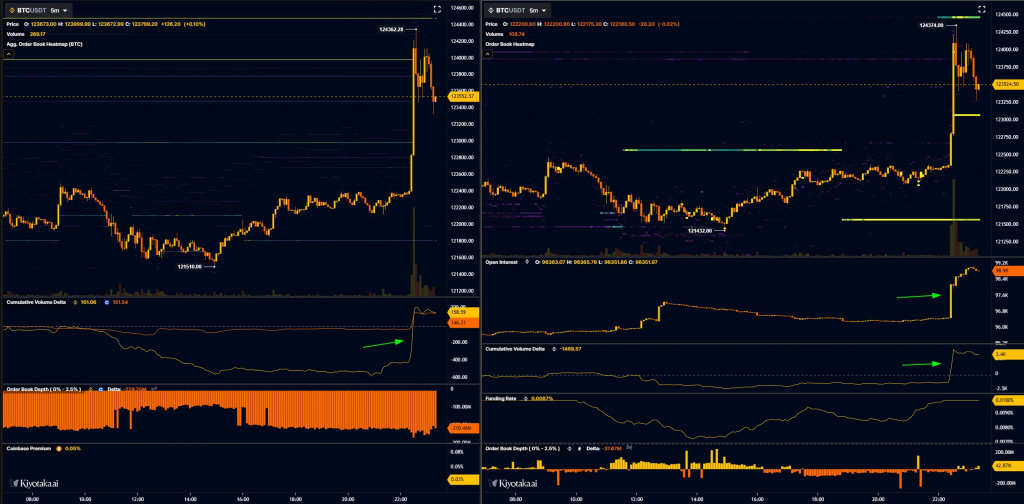Click the 124362.28 high price marker

click(x=391, y=29)
